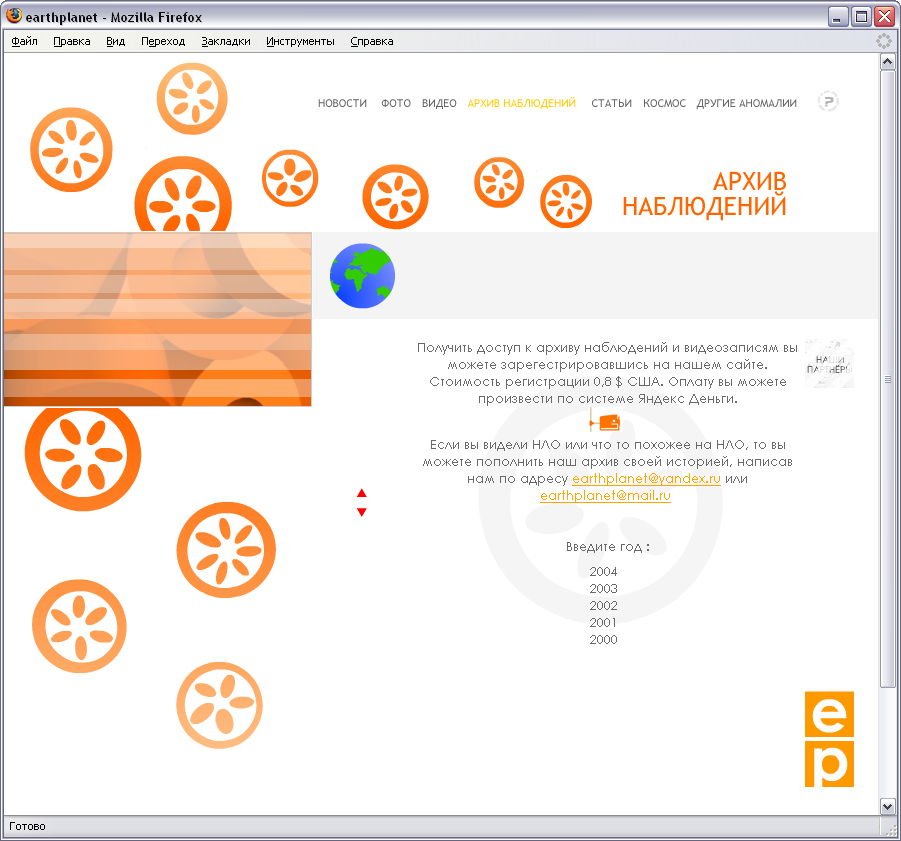Open the Наши партнеры thumbnail

[829, 364]
